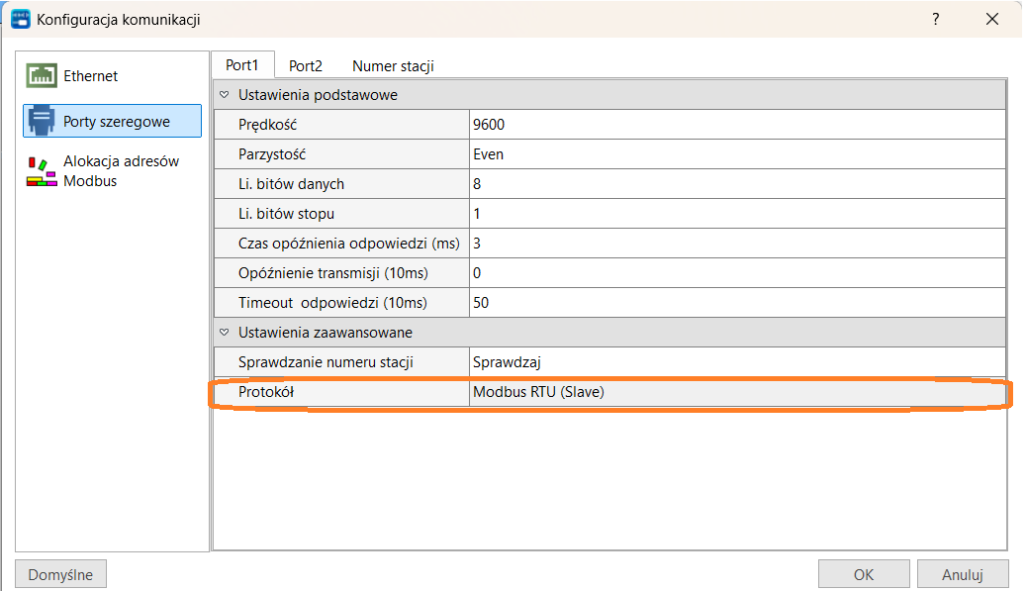
Task: Collapse the Ustawienia podstawowe section
Action: (x=224, y=95)
